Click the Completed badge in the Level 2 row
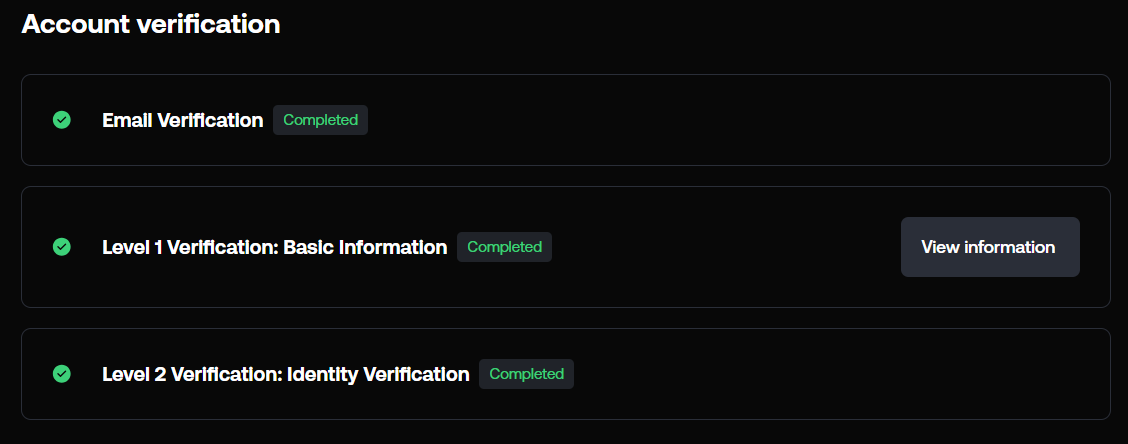This screenshot has height=444, width=1128. click(527, 373)
